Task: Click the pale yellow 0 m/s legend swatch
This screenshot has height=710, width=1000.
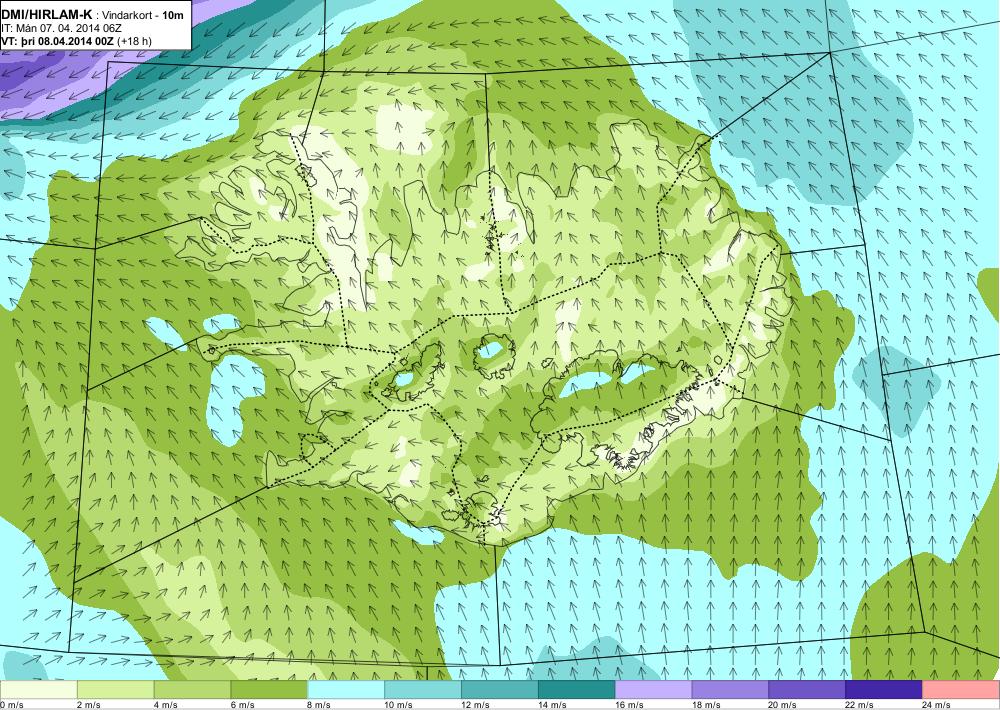Action: [38, 690]
